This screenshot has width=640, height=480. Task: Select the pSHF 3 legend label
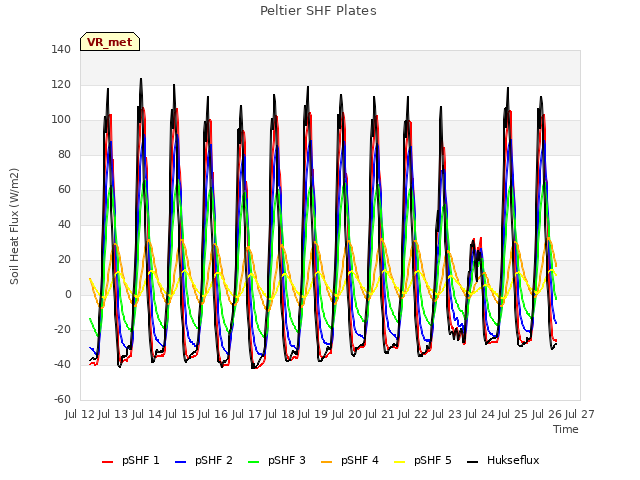click(287, 460)
